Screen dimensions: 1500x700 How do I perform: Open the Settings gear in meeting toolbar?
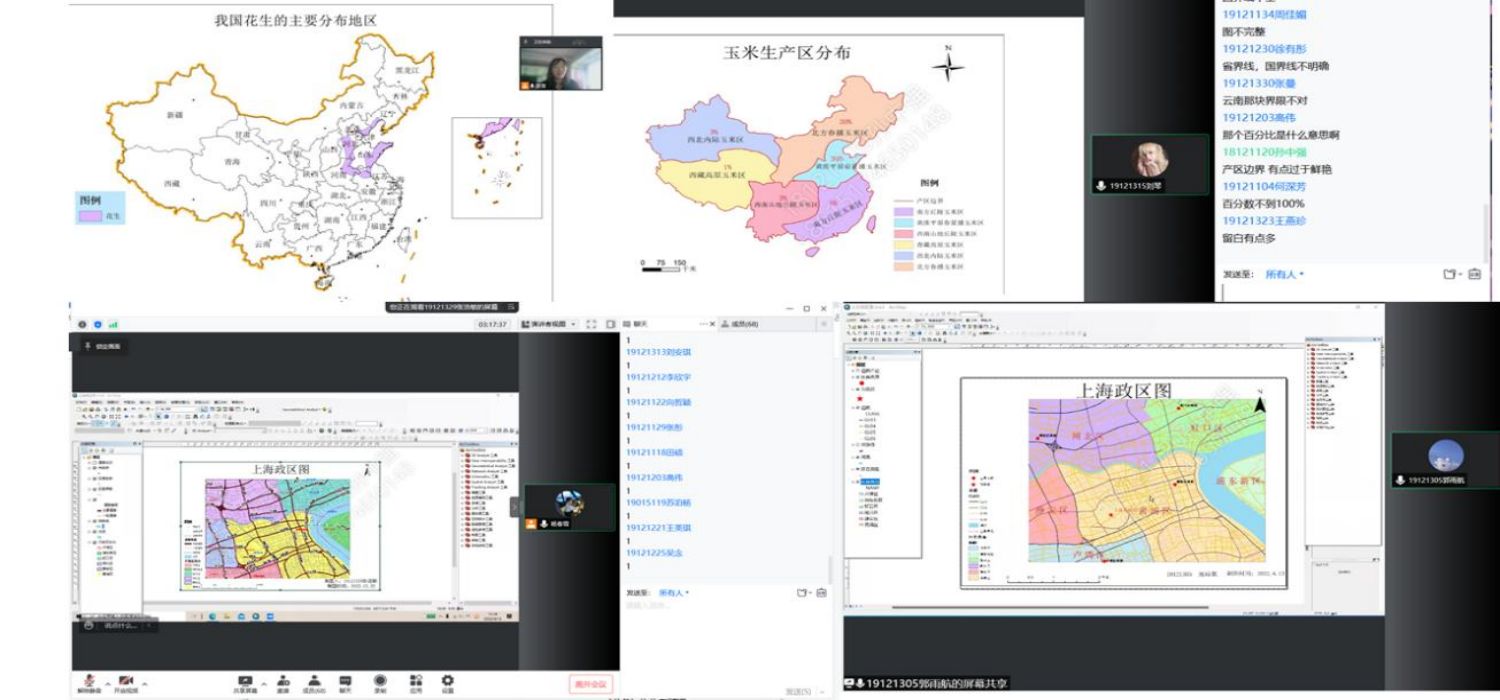click(x=447, y=680)
